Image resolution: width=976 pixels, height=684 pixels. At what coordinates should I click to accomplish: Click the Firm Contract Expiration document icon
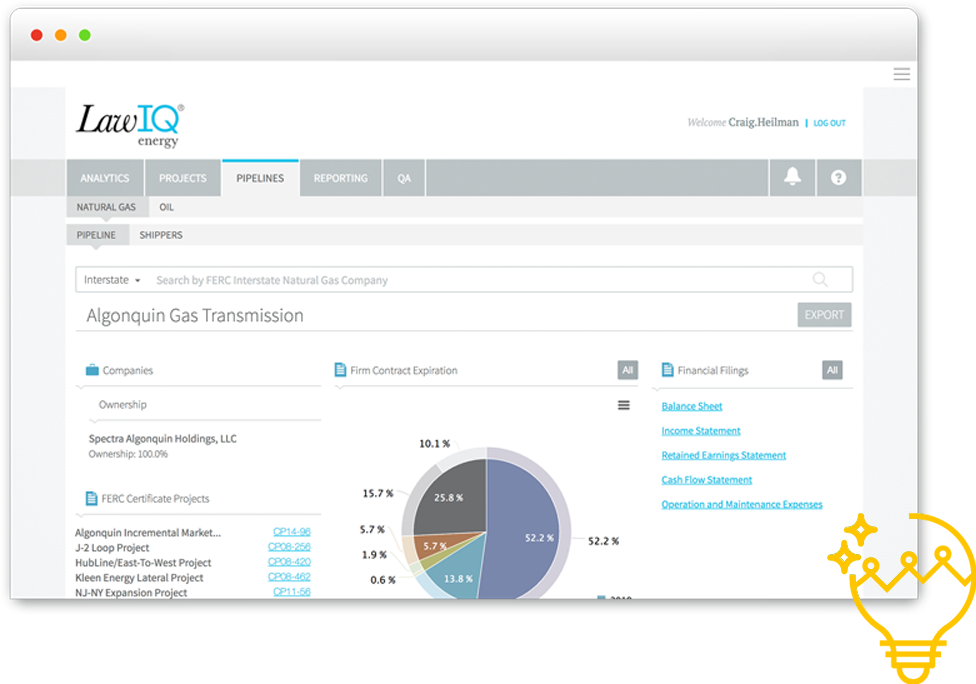tap(340, 370)
